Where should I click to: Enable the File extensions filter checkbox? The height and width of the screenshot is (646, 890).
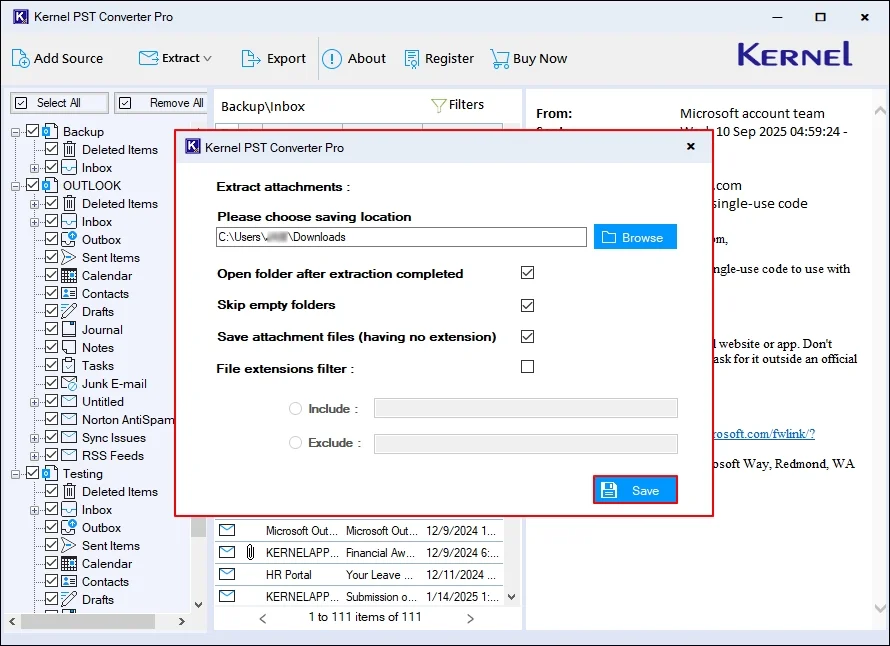coord(527,367)
